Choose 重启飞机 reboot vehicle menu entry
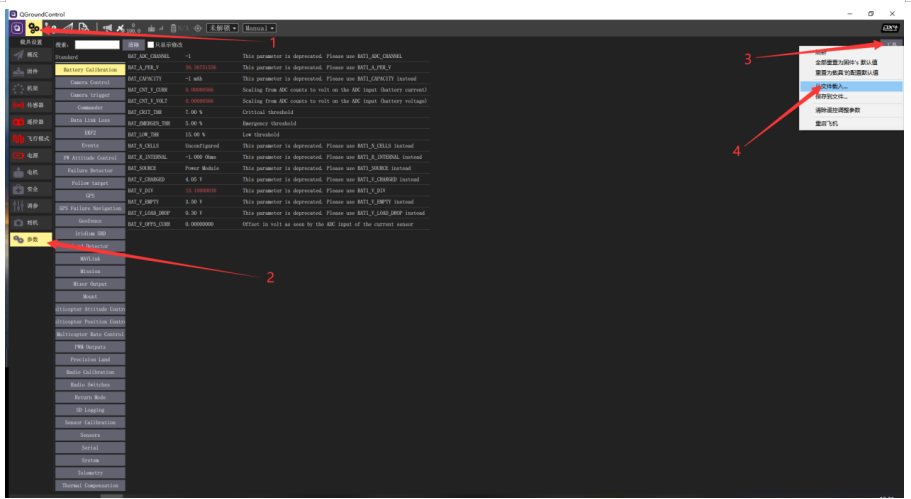Image resolution: width=911 pixels, height=499 pixels. (x=851, y=124)
